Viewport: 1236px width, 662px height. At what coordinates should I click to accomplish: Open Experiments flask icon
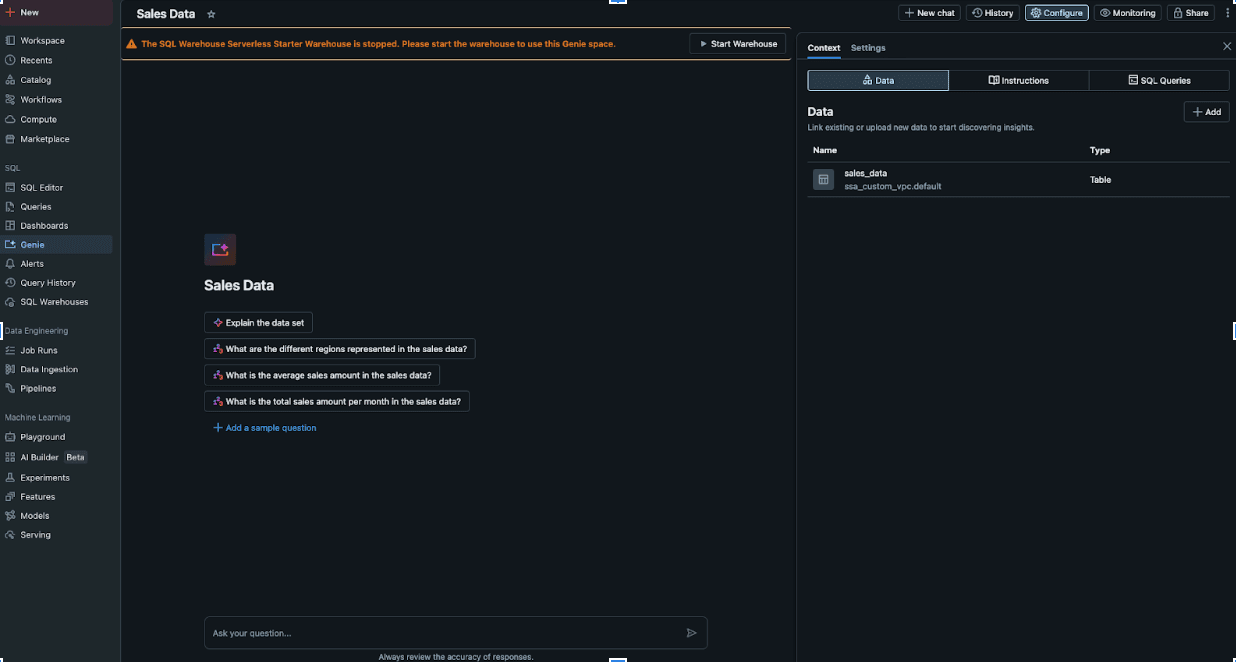coord(10,478)
